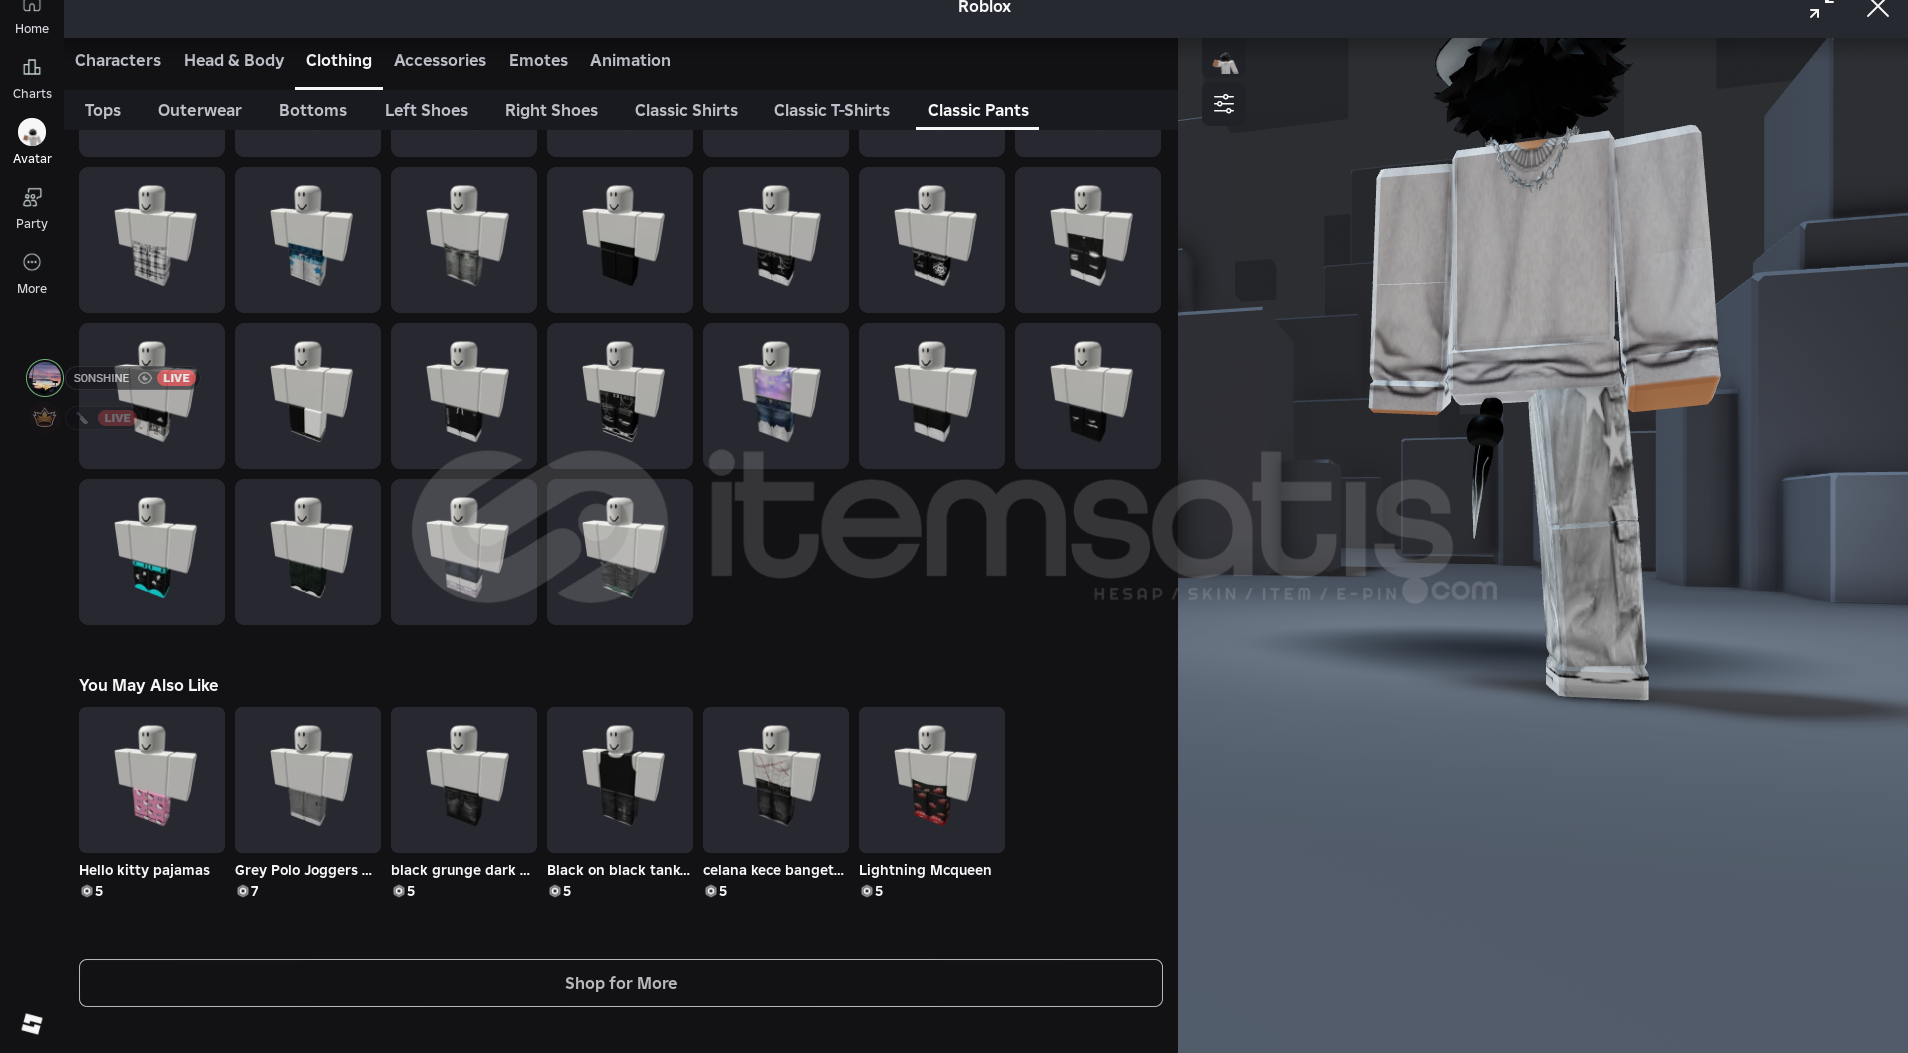The width and height of the screenshot is (1908, 1053).
Task: Select the Clothing tab
Action: pos(339,60)
